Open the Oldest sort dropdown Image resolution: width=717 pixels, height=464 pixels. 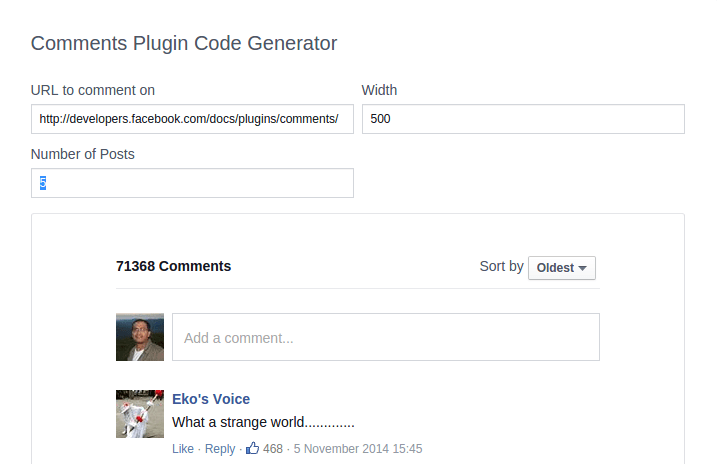pos(562,268)
